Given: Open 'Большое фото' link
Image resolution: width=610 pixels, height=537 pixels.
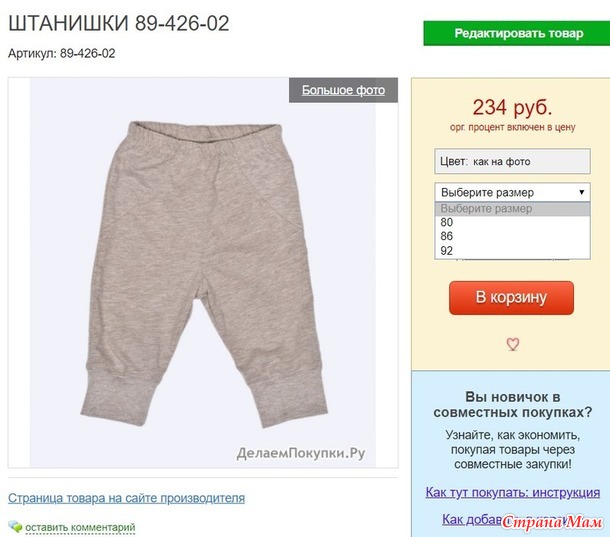Looking at the screenshot, I should pos(343,90).
